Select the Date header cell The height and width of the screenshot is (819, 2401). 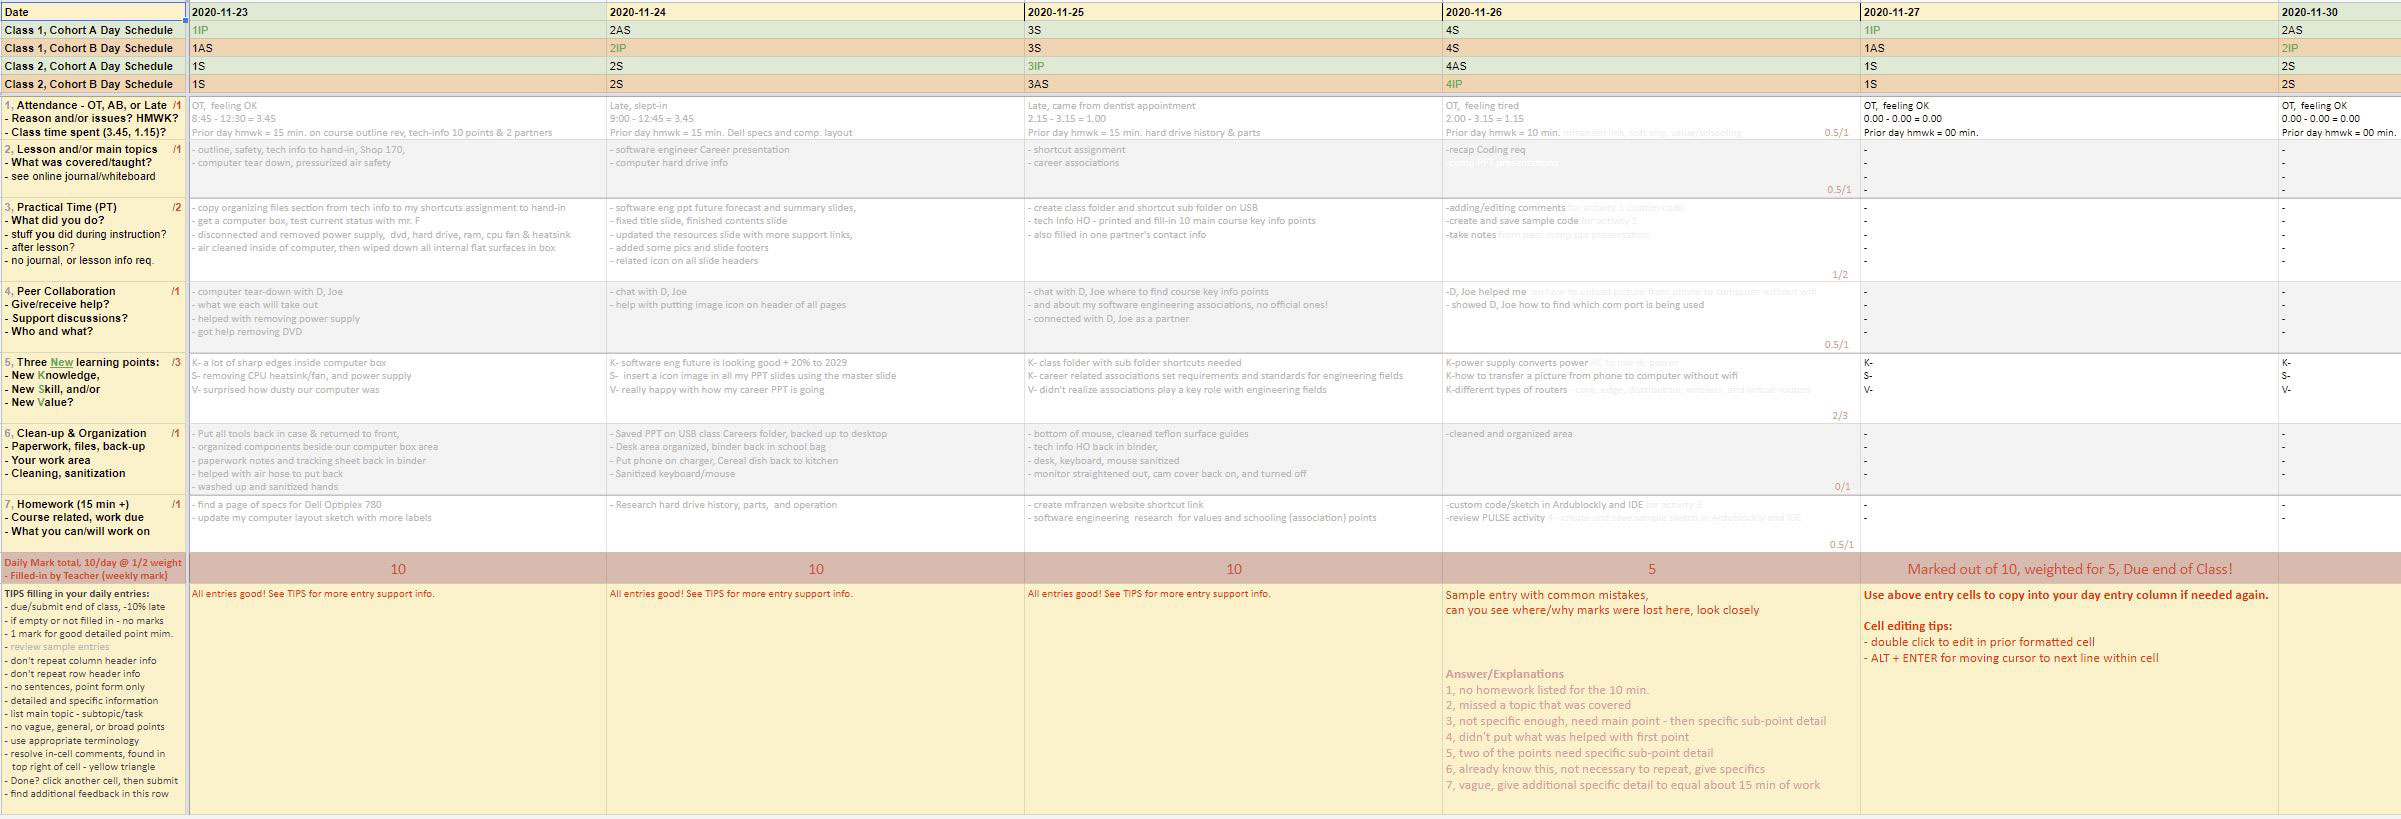[x=93, y=12]
